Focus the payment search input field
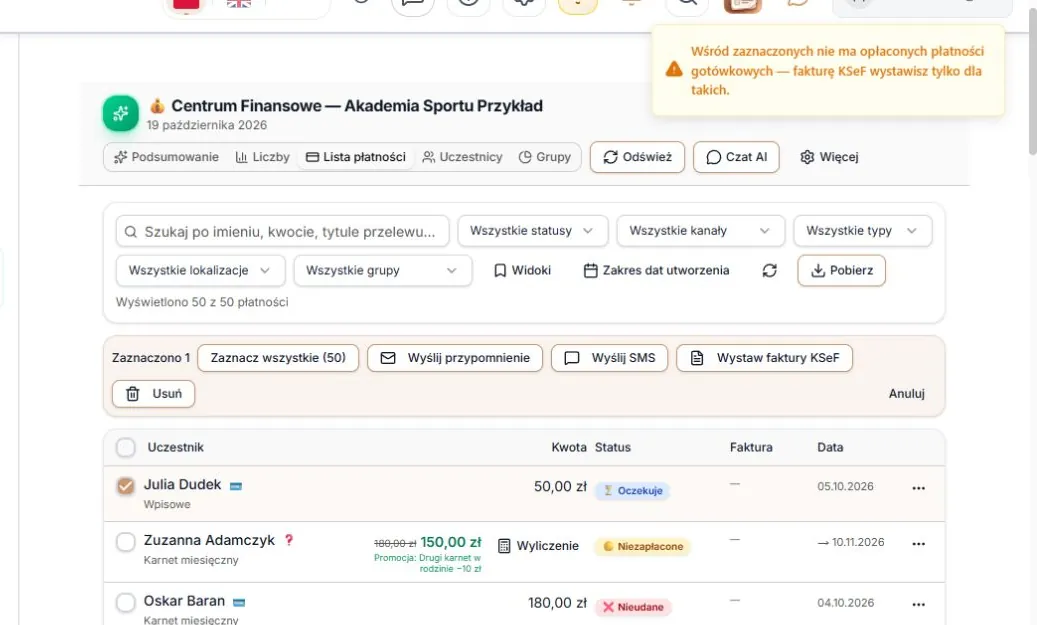The image size is (1037, 625). 282,231
